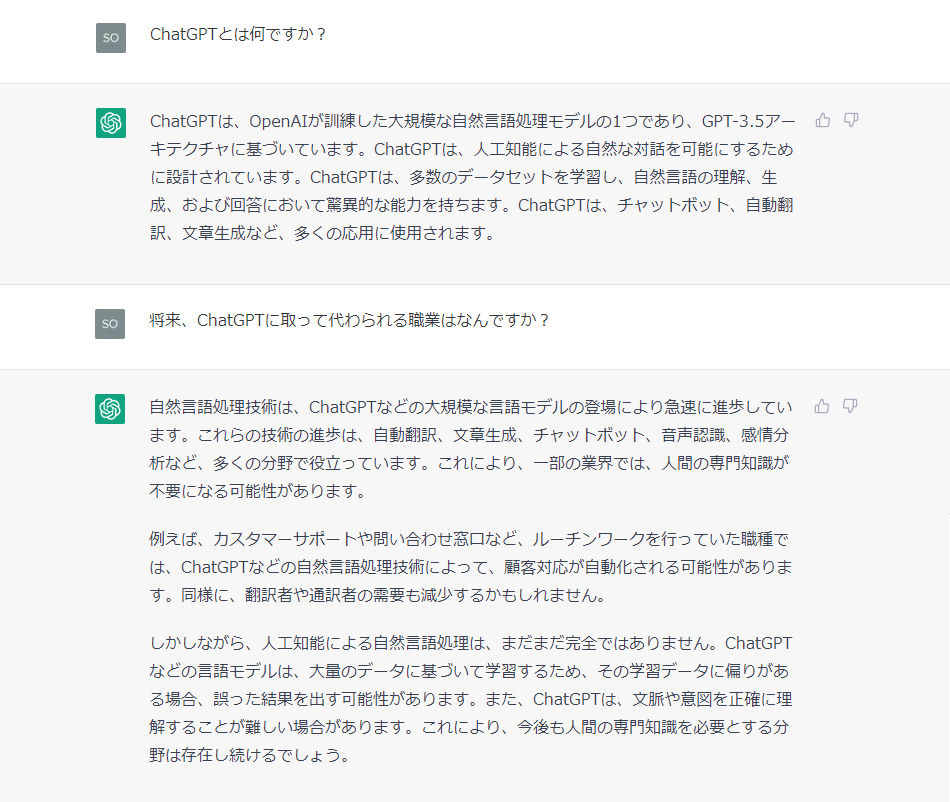
Task: Like the first ChatGPT answer with thumbs up
Action: point(822,120)
